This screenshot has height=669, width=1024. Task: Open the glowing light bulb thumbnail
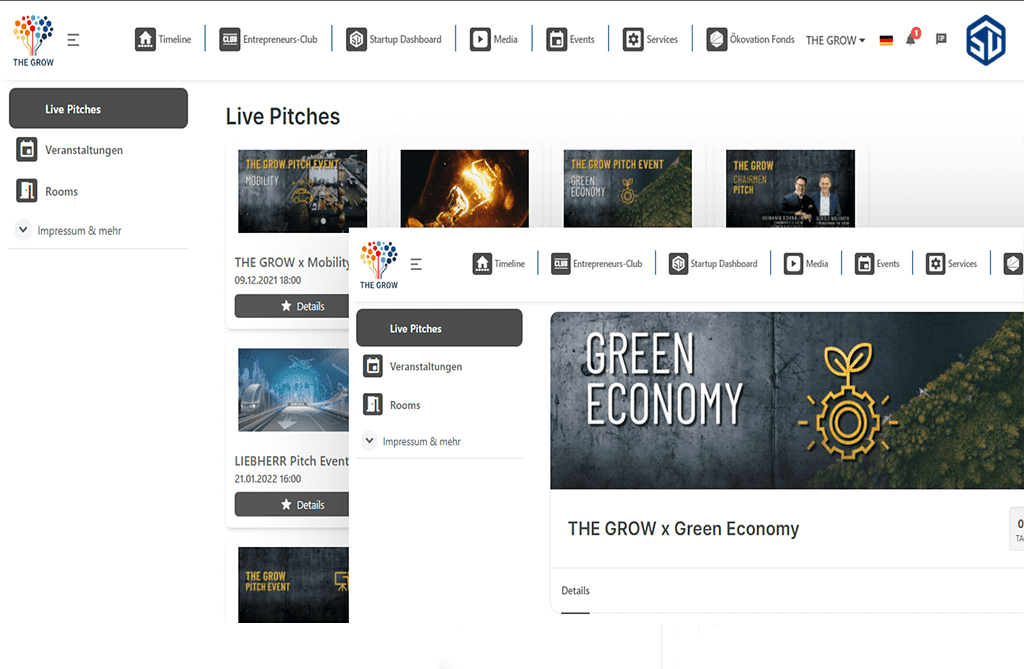coord(464,189)
